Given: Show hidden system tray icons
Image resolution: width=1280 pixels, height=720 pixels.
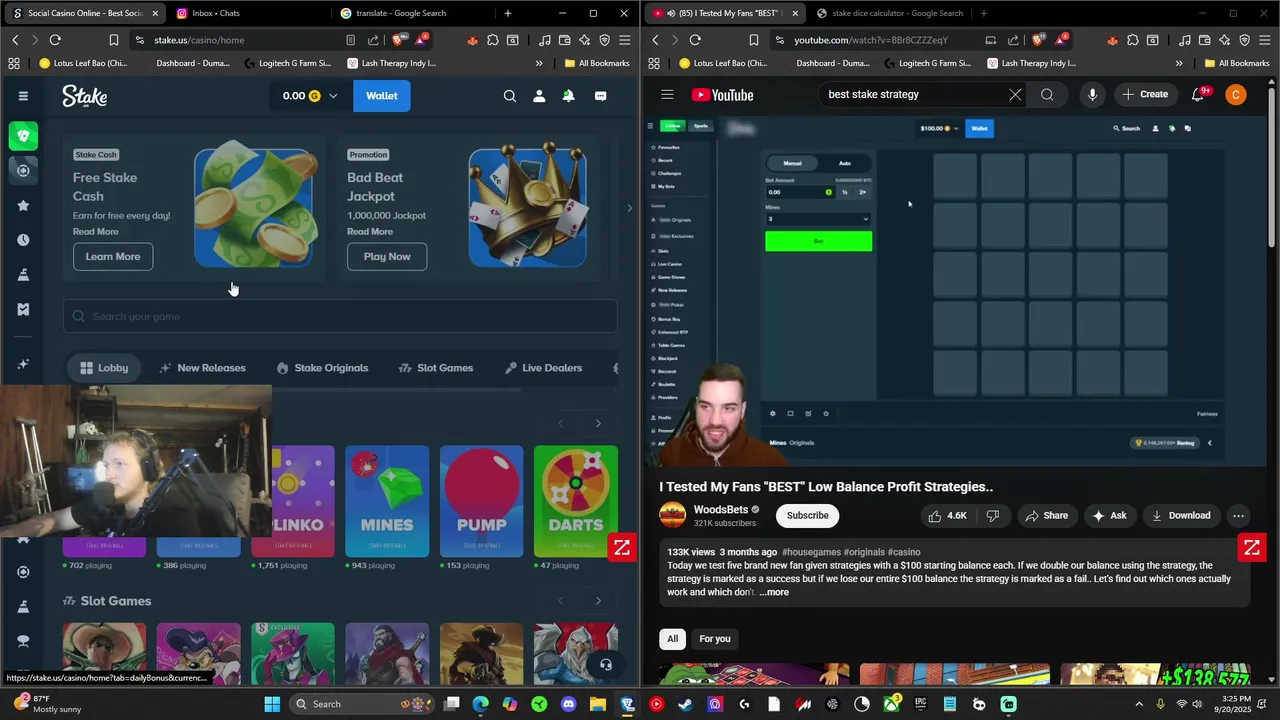Looking at the screenshot, I should pos(1139,704).
